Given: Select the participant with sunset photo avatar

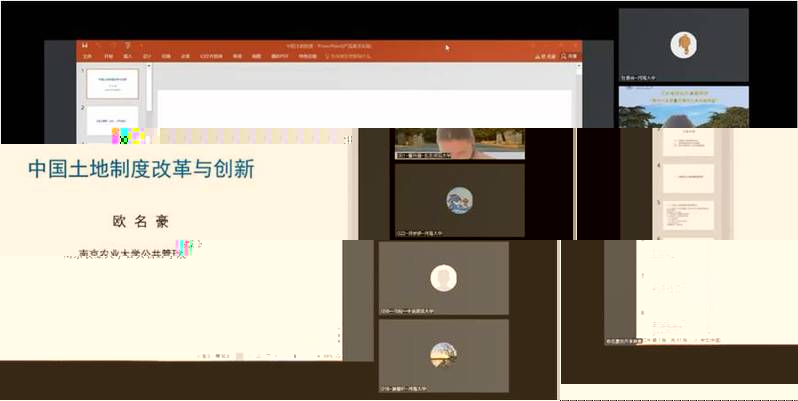Looking at the screenshot, I should (443, 354).
